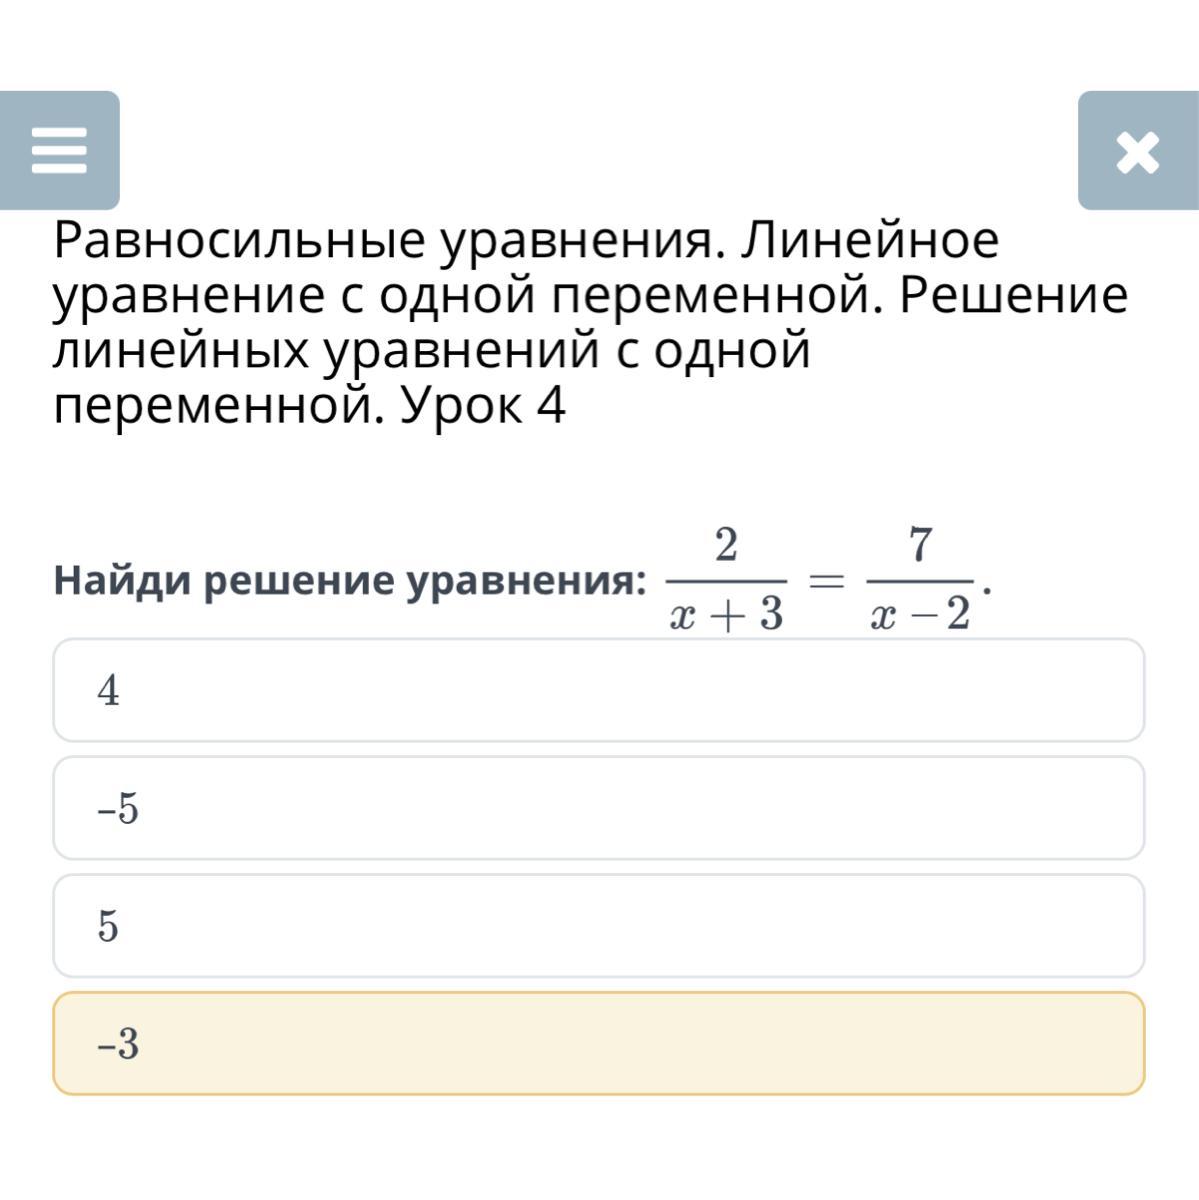Click numerator 2 in the equation
This screenshot has width=1199, height=1200.
pos(726,546)
